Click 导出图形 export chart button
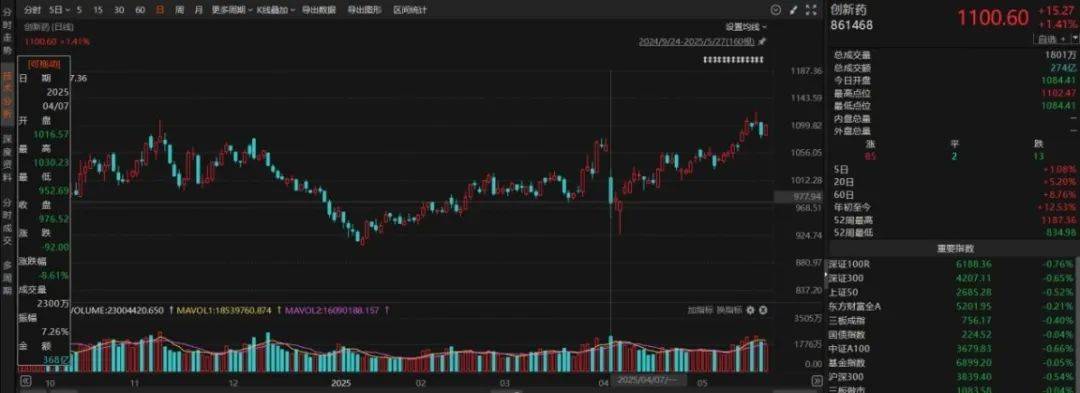The image size is (1080, 393). (364, 10)
